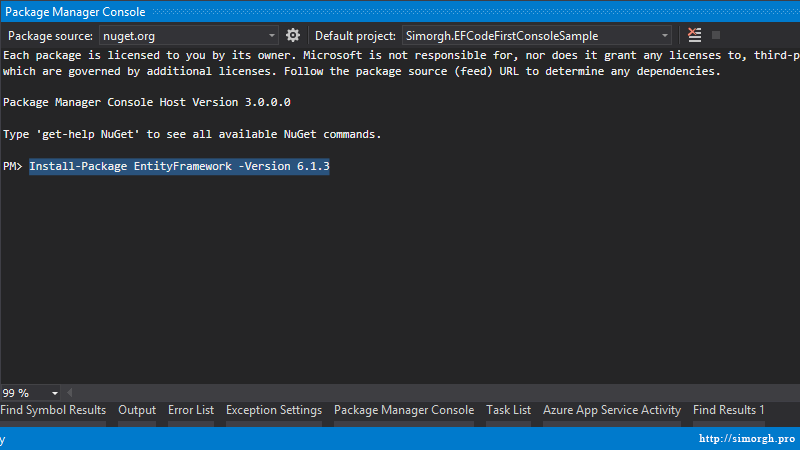Switch to the Output tab
Image resolution: width=800 pixels, height=450 pixels.
[137, 410]
